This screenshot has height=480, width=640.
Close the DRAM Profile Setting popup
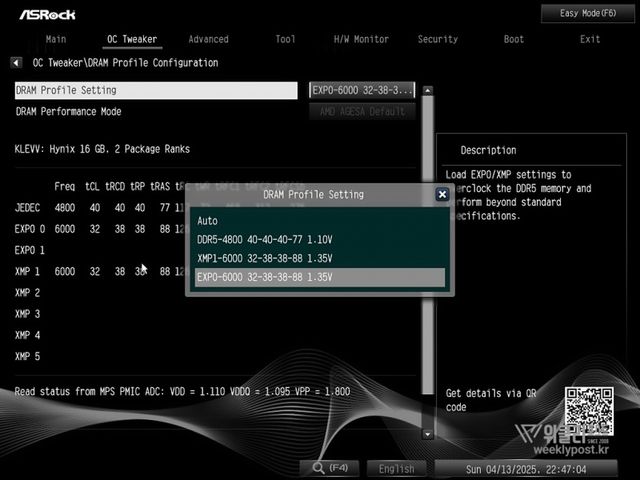tap(442, 195)
